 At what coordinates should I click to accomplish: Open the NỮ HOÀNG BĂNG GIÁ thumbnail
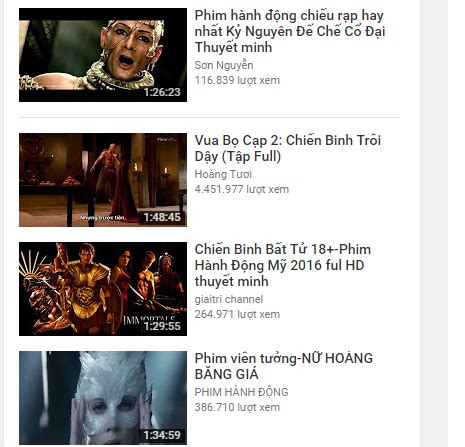click(x=103, y=398)
